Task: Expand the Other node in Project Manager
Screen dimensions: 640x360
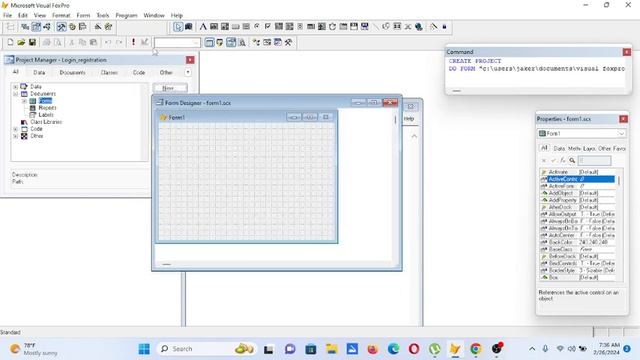Action: coord(16,136)
